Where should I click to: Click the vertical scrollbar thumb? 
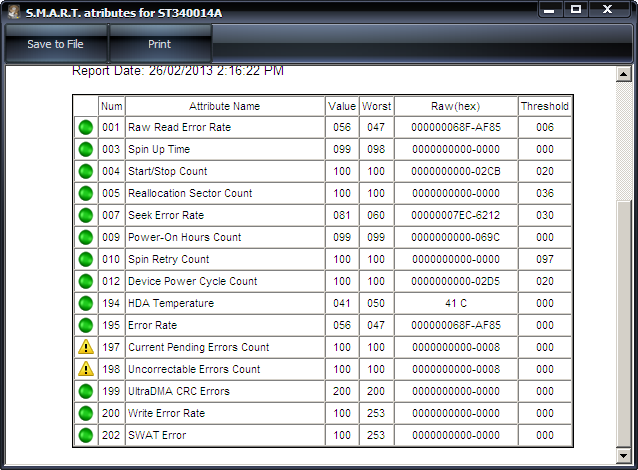(x=623, y=324)
